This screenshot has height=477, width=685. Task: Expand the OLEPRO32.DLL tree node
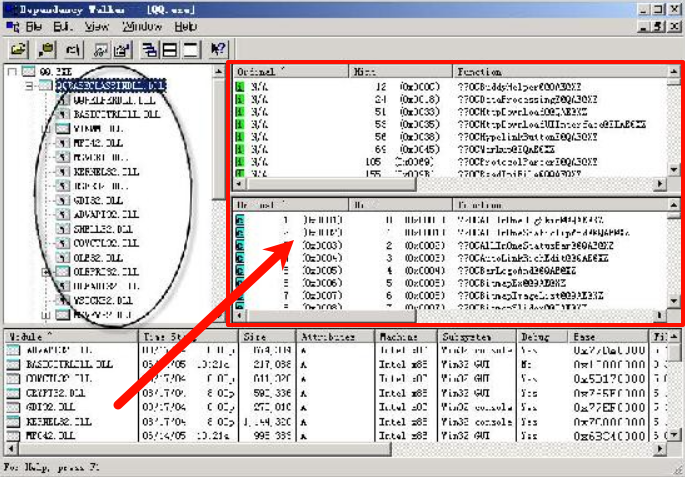pyautogui.click(x=46, y=271)
